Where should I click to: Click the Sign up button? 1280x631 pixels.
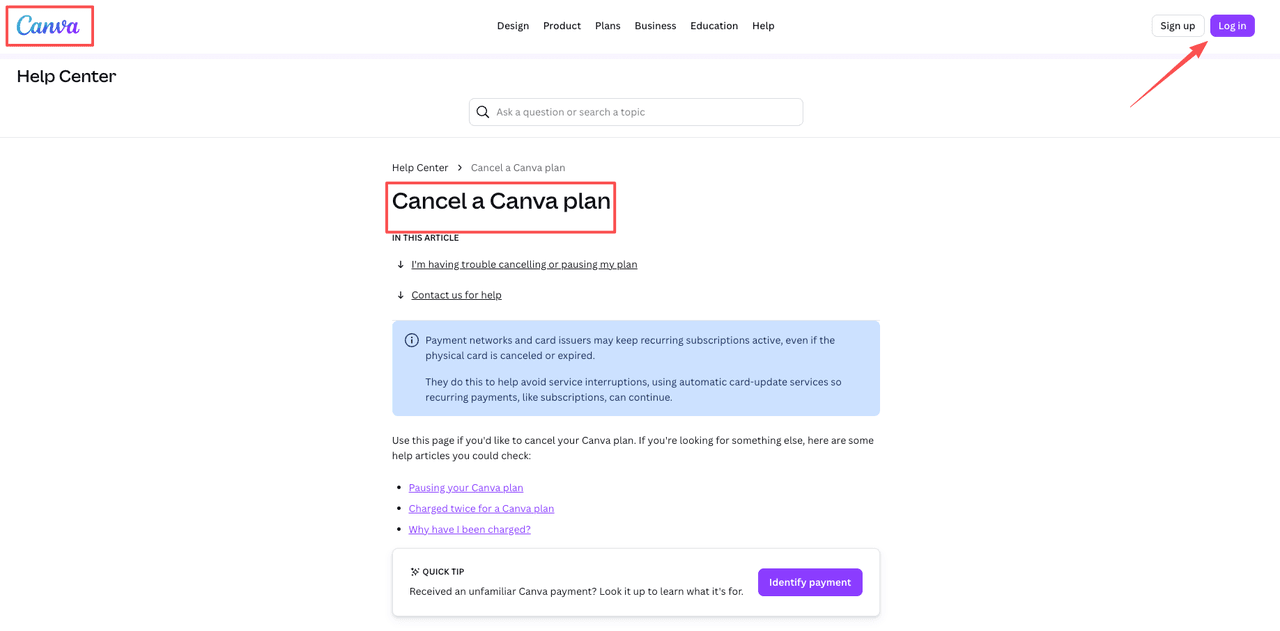pos(1178,25)
